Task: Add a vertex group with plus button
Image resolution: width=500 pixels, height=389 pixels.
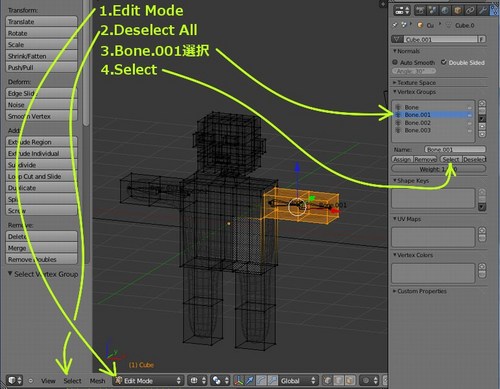Action: point(482,103)
